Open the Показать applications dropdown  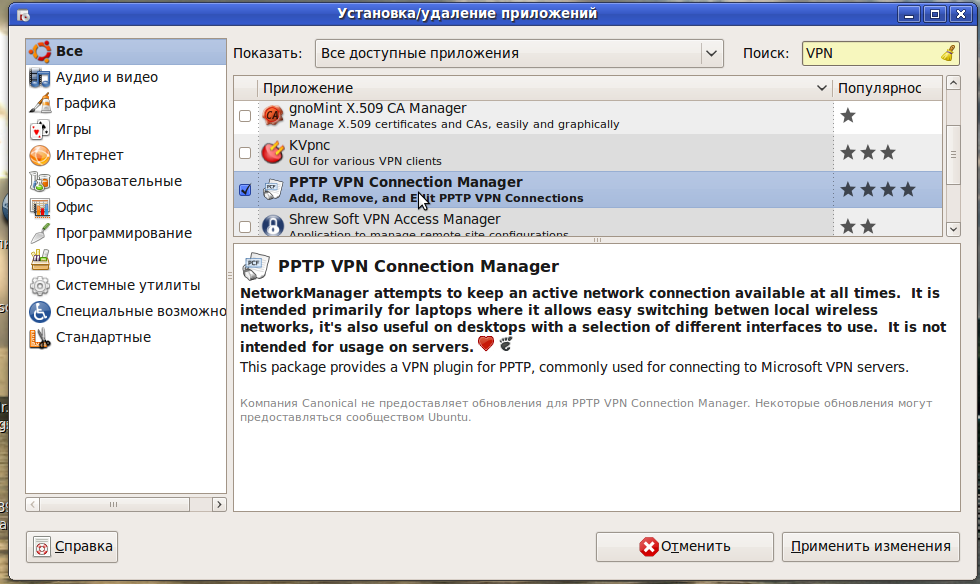(x=519, y=53)
